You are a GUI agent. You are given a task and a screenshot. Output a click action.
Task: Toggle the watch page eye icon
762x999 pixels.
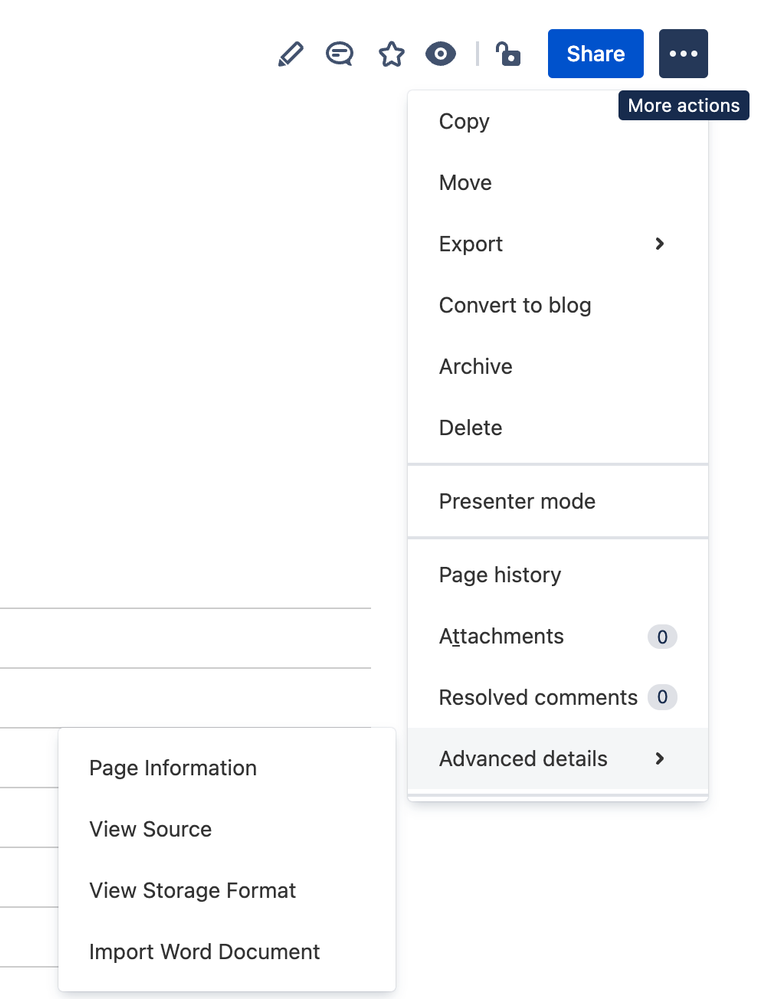pyautogui.click(x=440, y=54)
